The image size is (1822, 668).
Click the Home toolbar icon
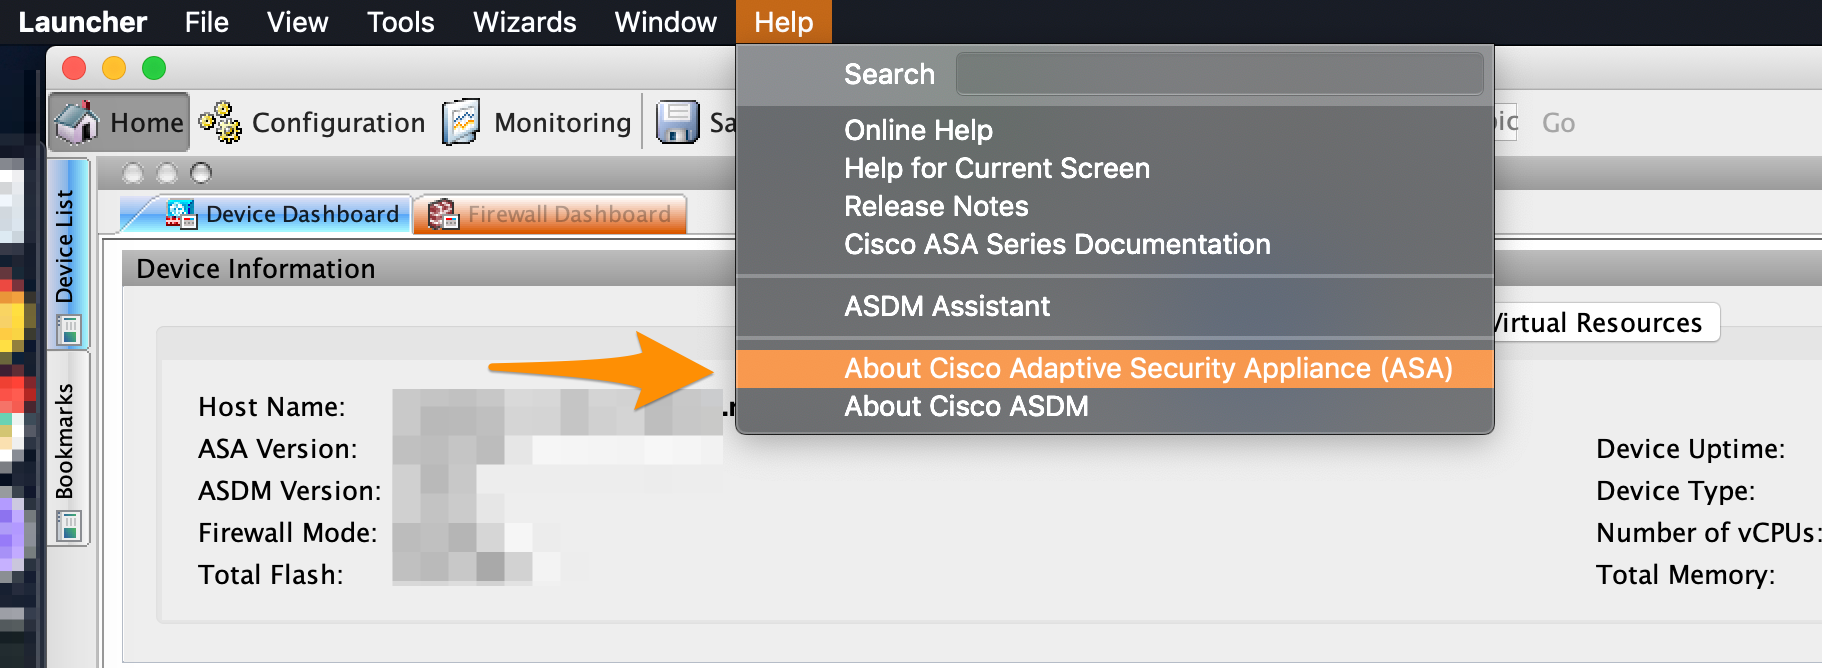77,122
